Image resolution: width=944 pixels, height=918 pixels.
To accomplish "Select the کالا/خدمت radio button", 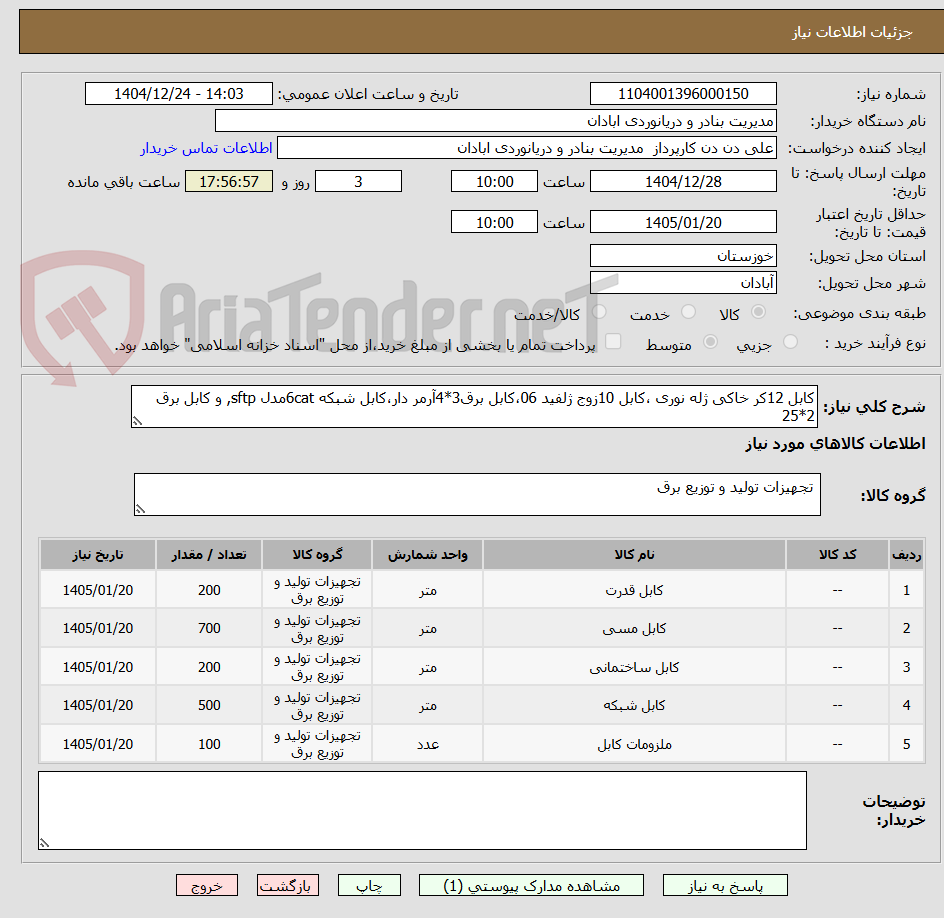I will pyautogui.click(x=599, y=312).
